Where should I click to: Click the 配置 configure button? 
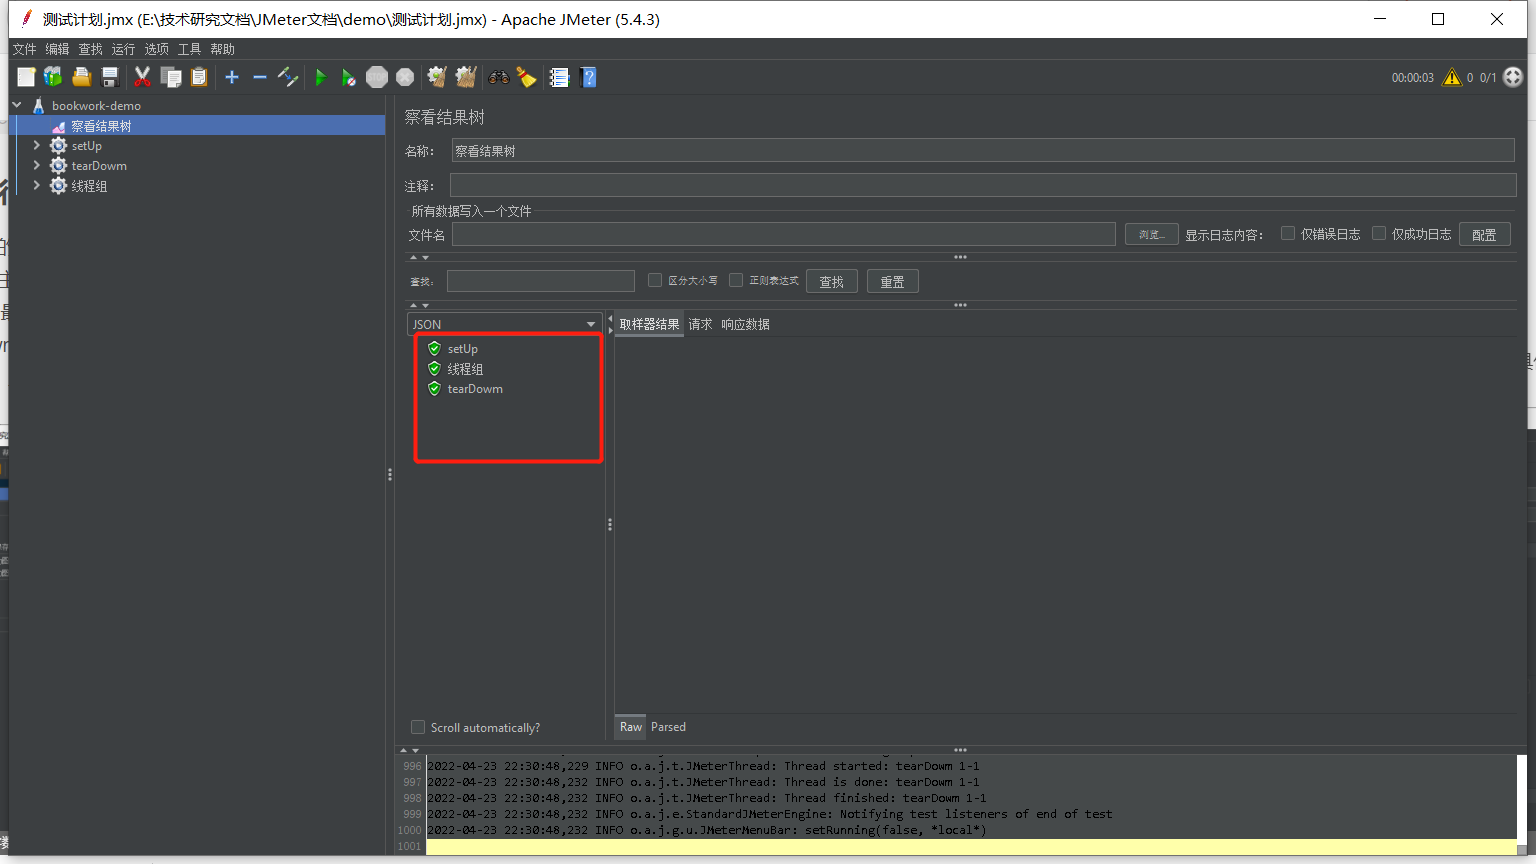tap(1484, 234)
